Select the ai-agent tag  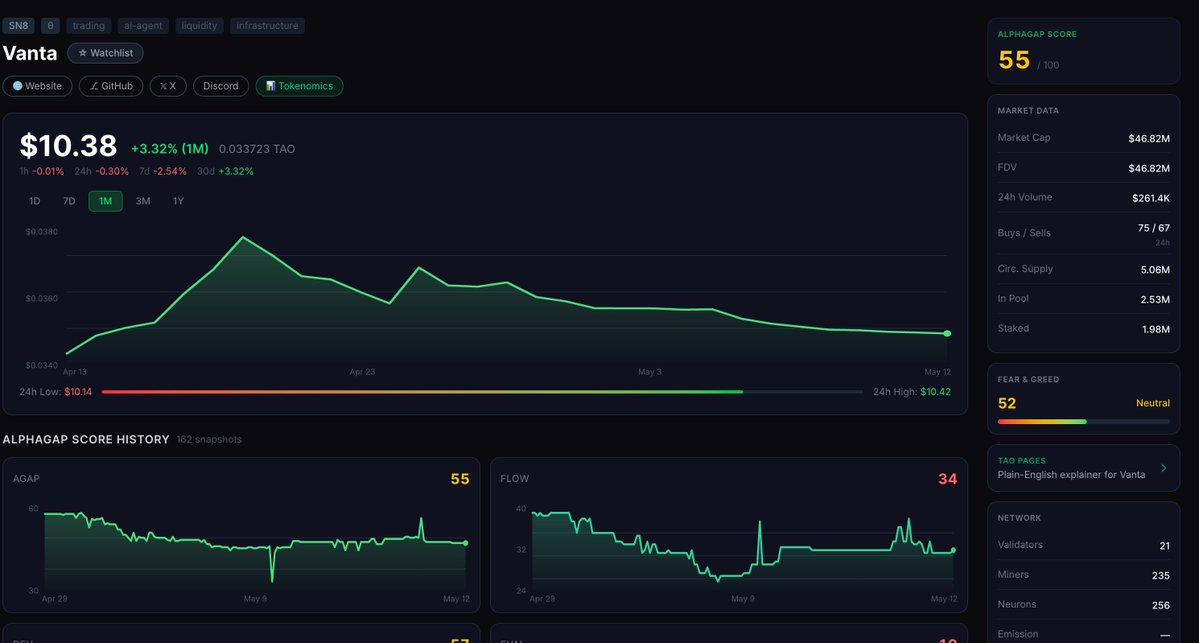143,25
